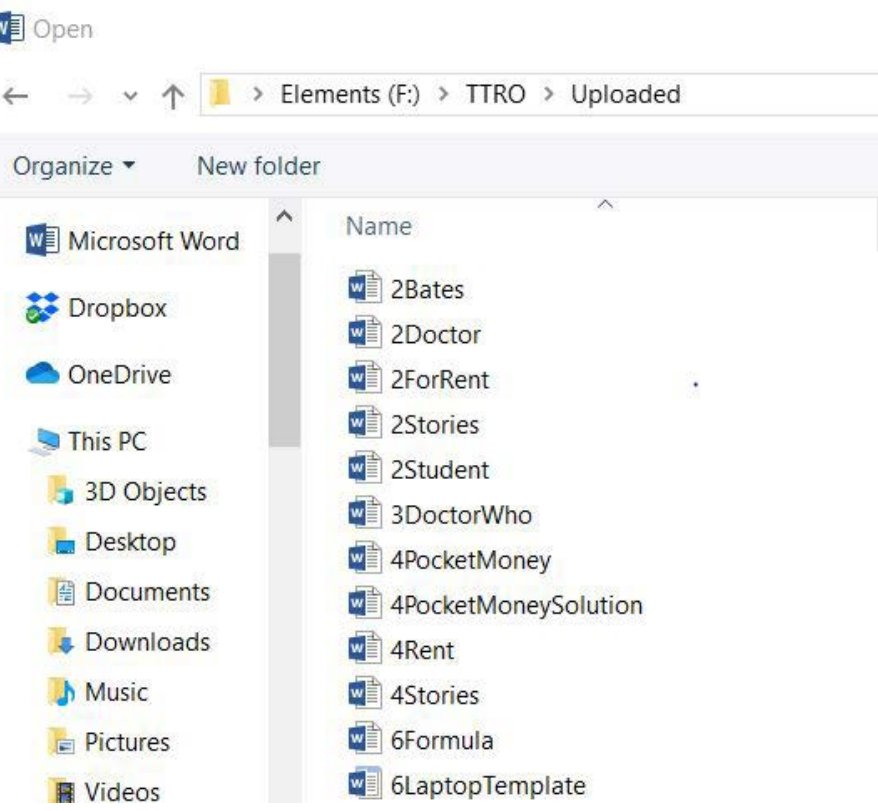Click the Desktop folder icon

[61, 541]
